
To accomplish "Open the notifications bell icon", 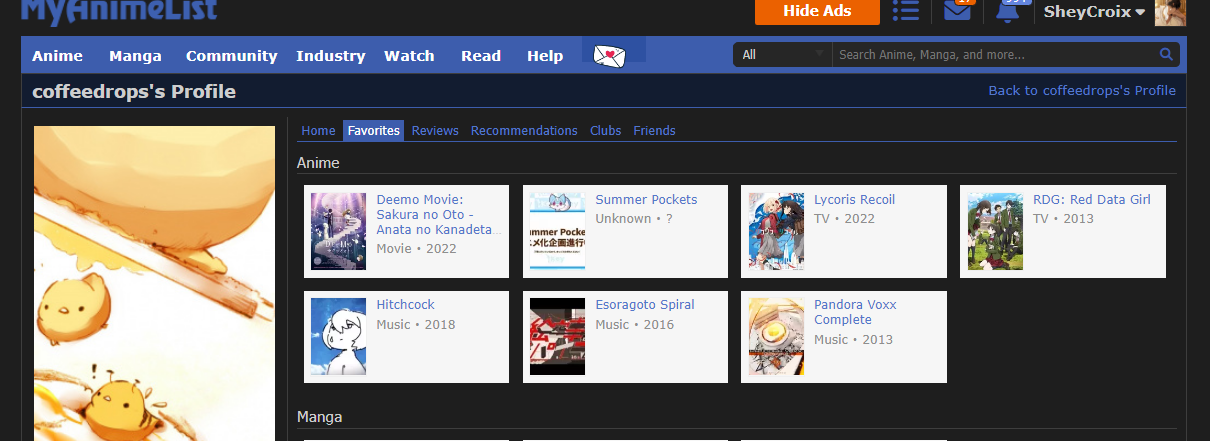I will tap(1008, 10).
